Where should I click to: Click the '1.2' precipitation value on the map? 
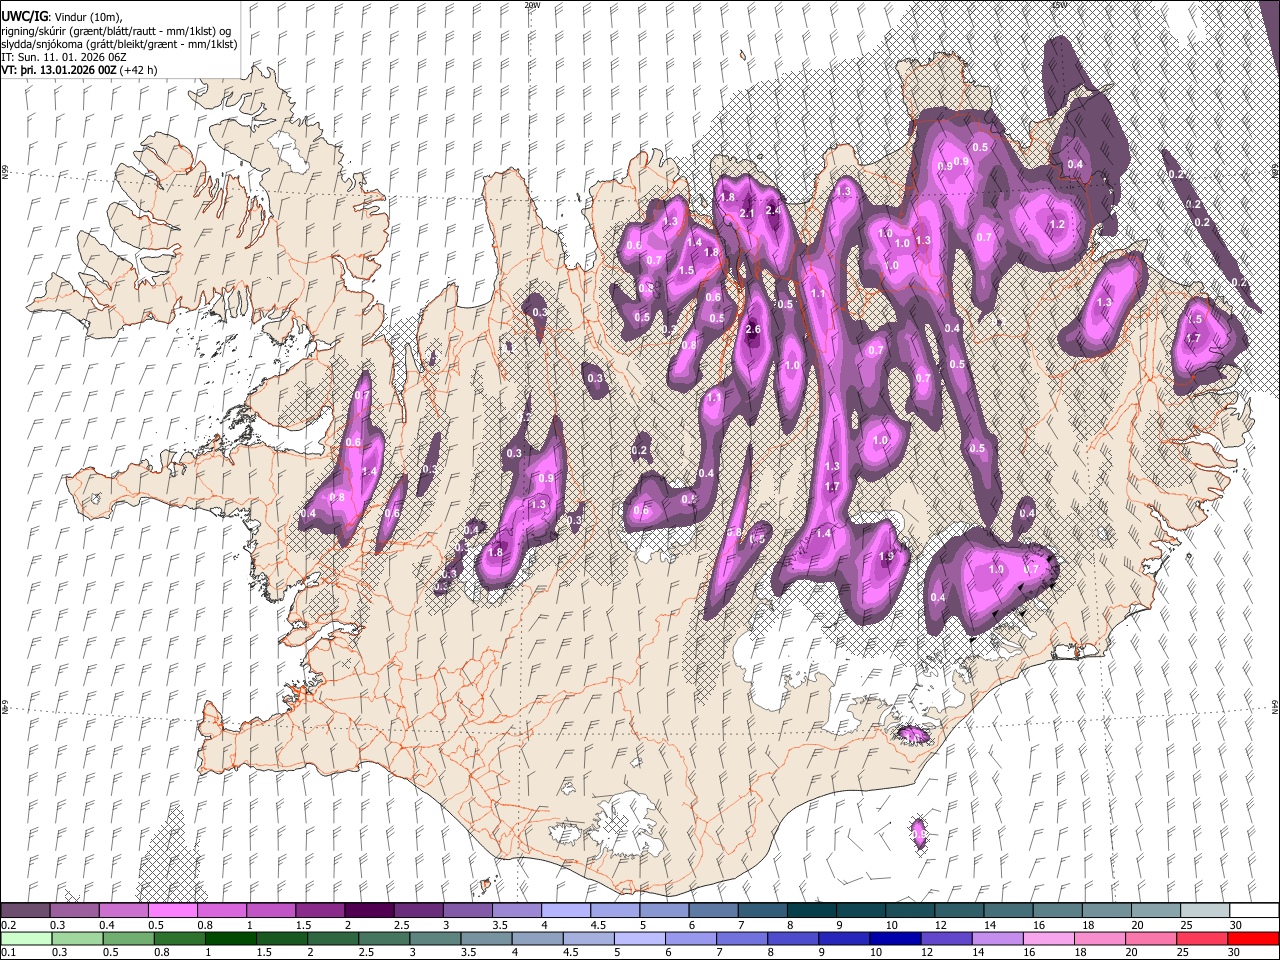pos(1057,225)
